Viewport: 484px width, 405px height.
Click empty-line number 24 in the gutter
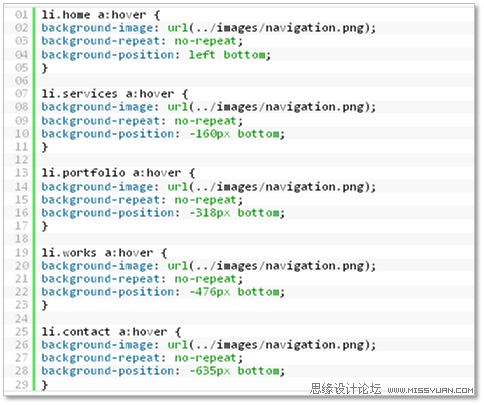pyautogui.click(x=22, y=319)
